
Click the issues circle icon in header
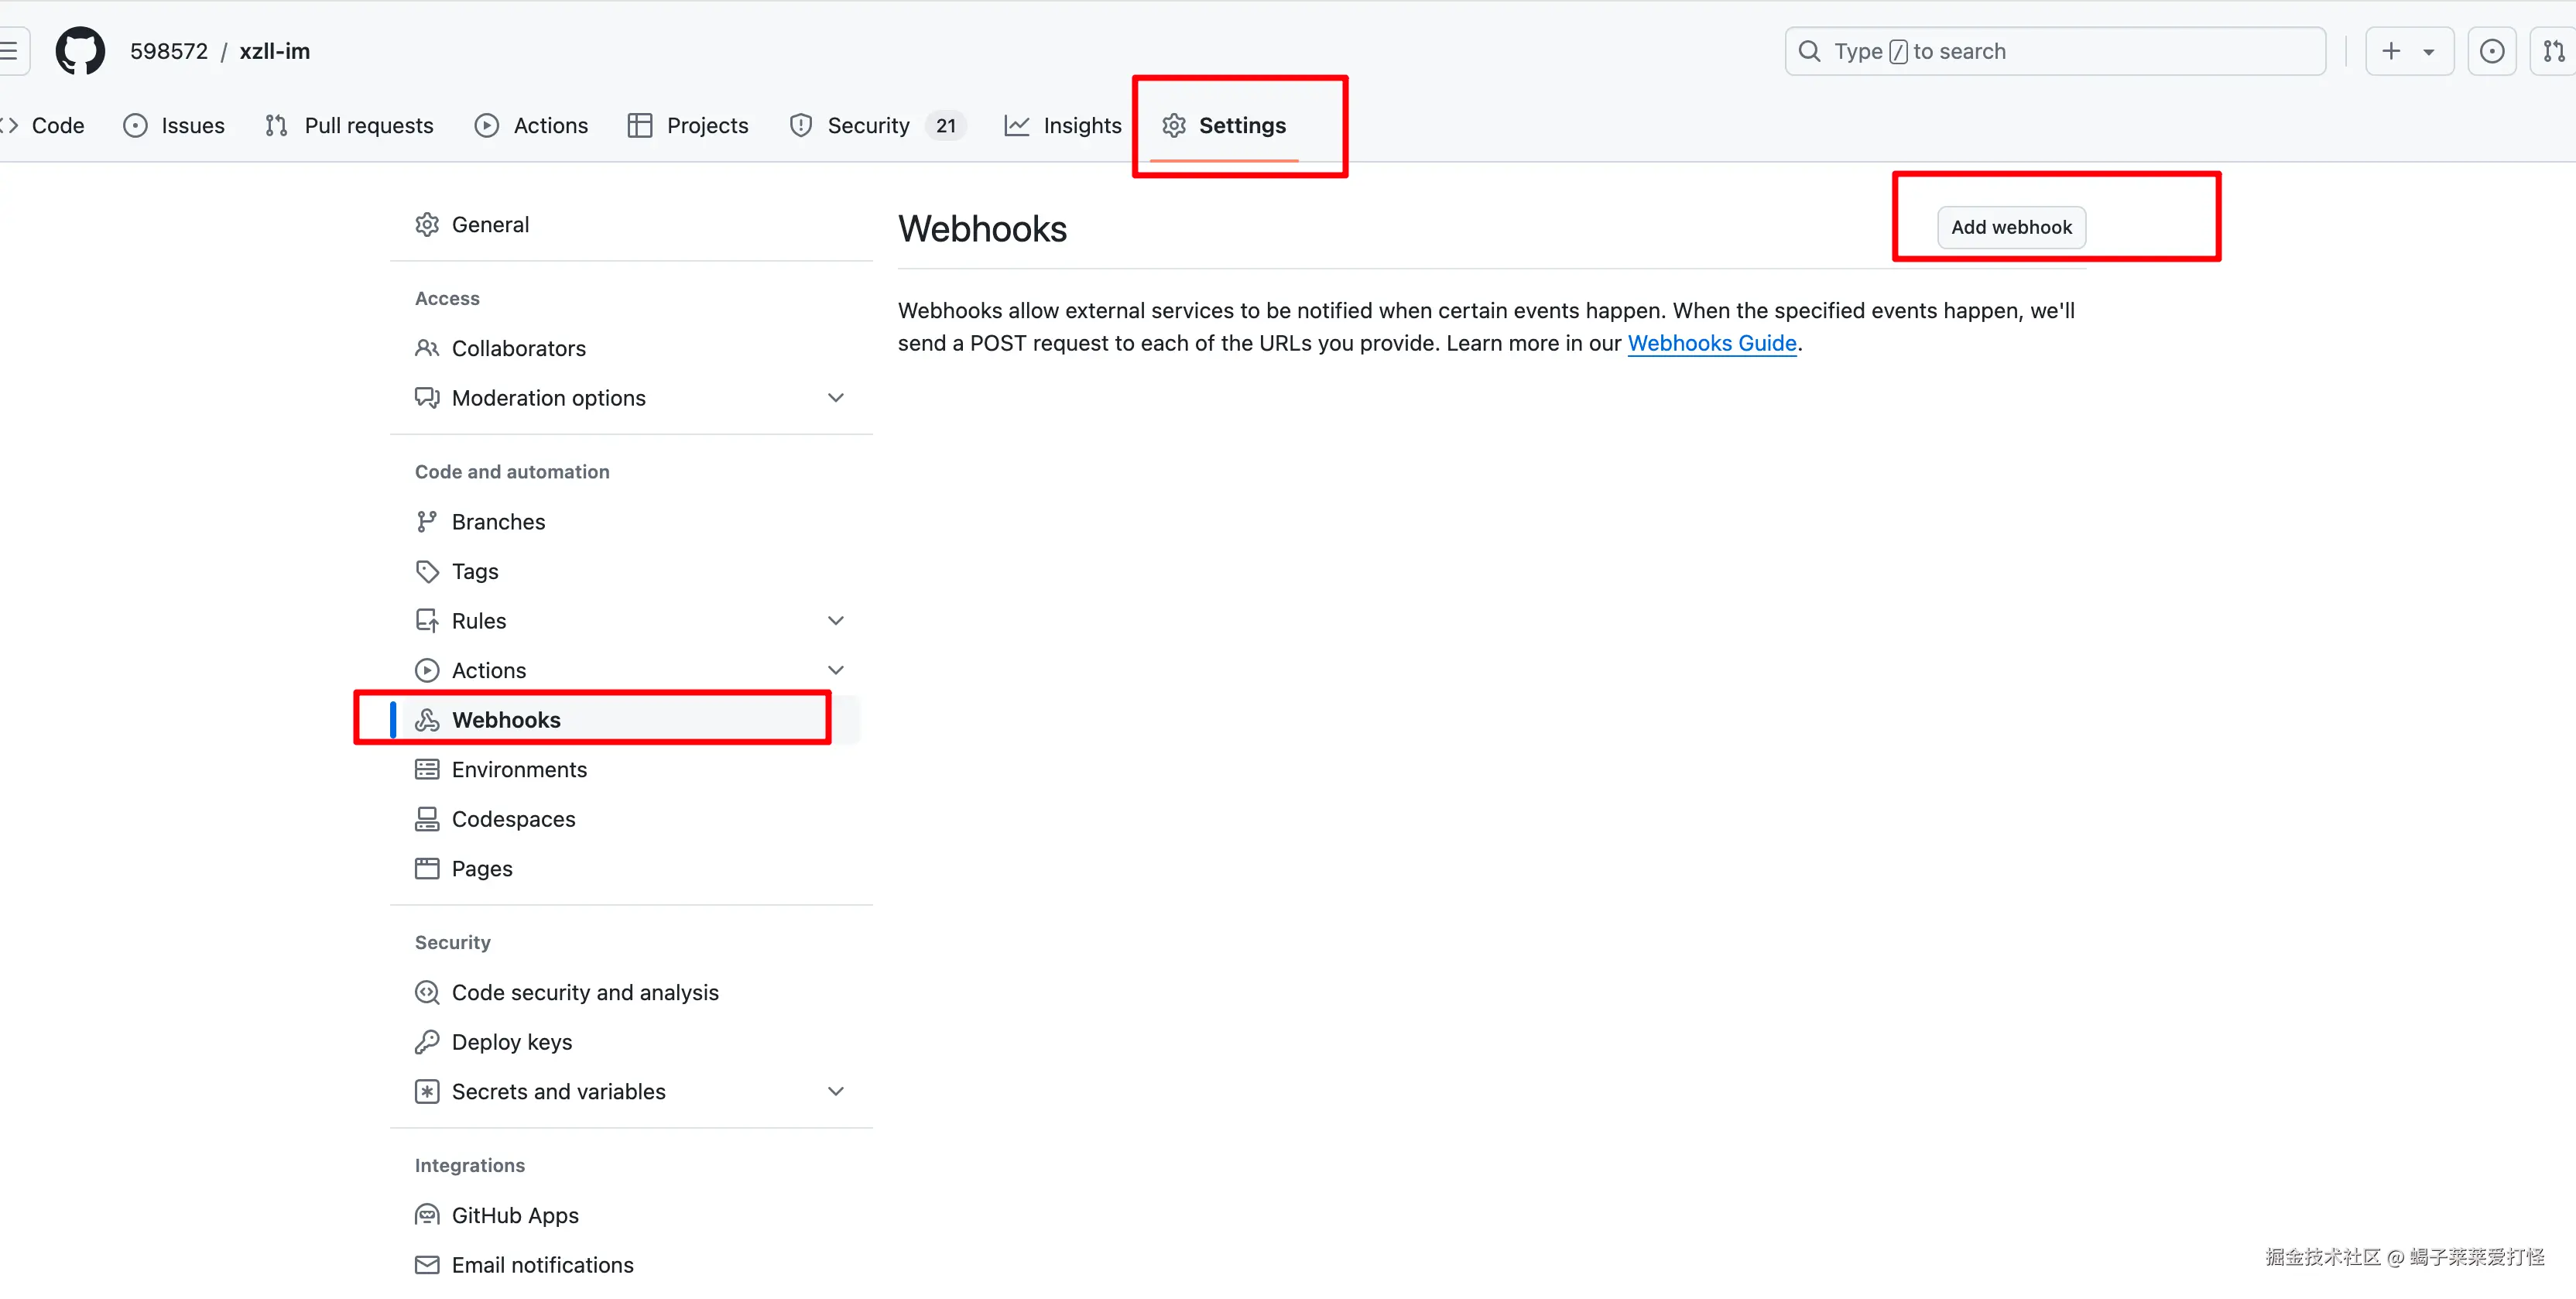click(2491, 51)
